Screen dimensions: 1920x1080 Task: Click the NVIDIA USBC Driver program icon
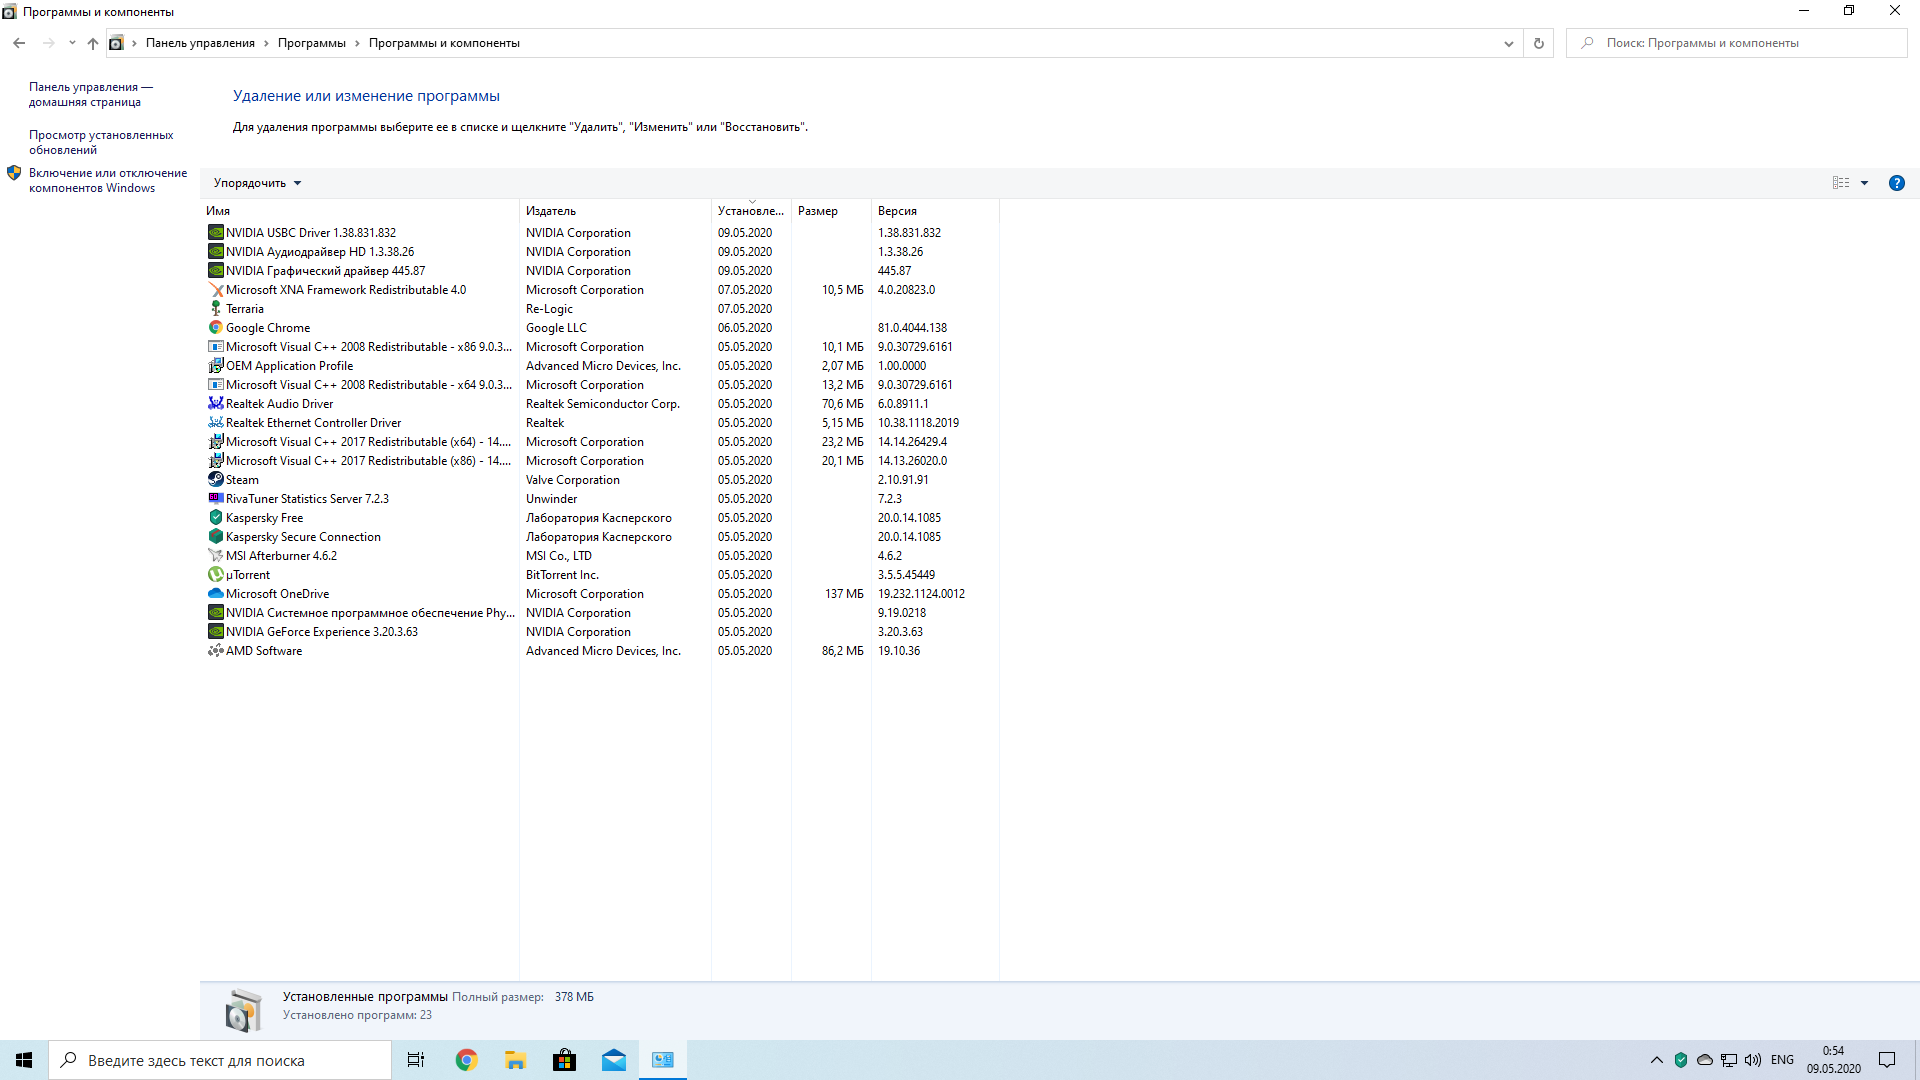pos(215,232)
